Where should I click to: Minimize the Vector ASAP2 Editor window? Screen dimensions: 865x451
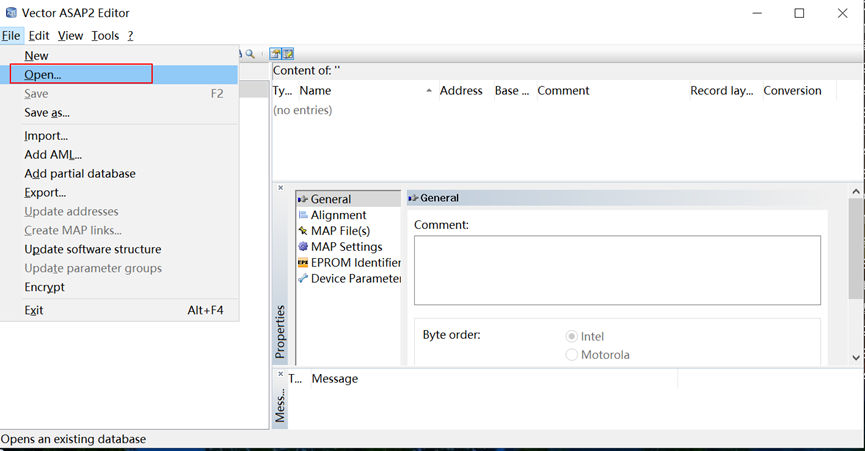[x=757, y=13]
